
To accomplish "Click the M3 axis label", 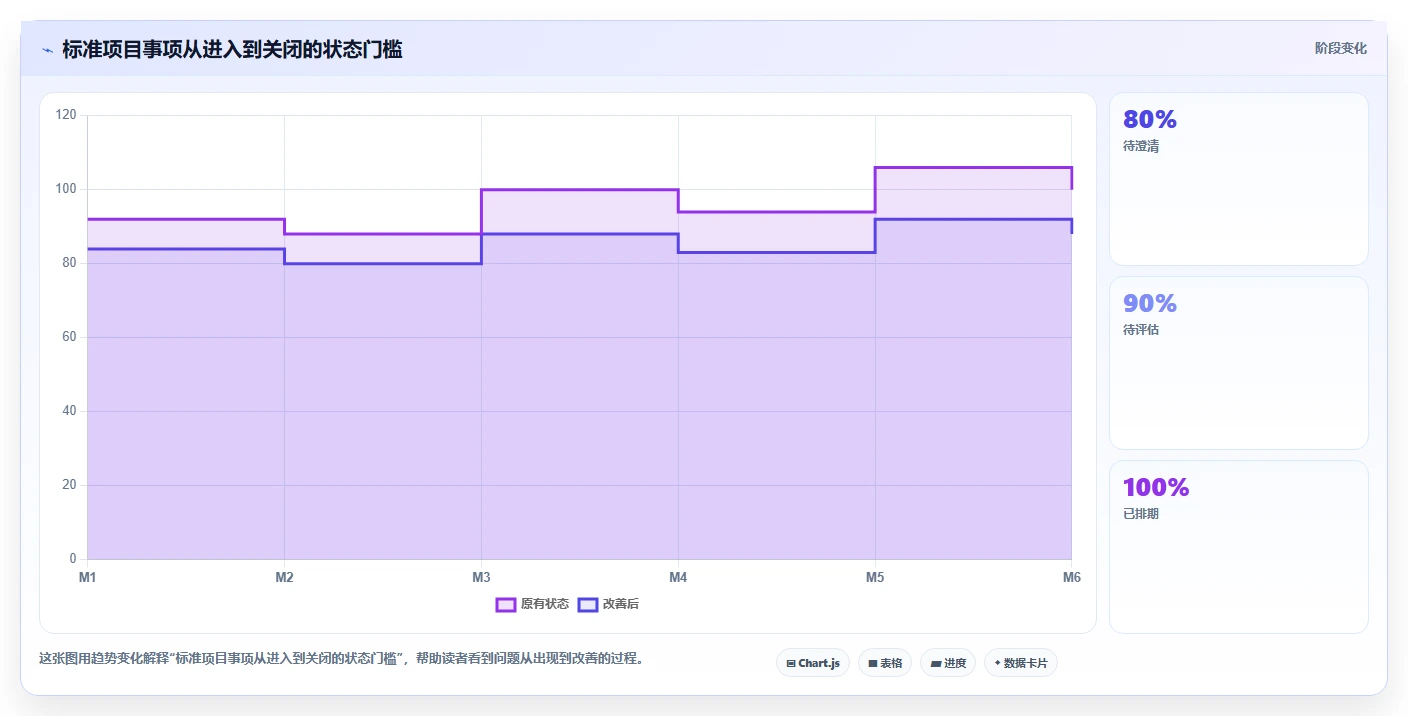I will coord(481,577).
